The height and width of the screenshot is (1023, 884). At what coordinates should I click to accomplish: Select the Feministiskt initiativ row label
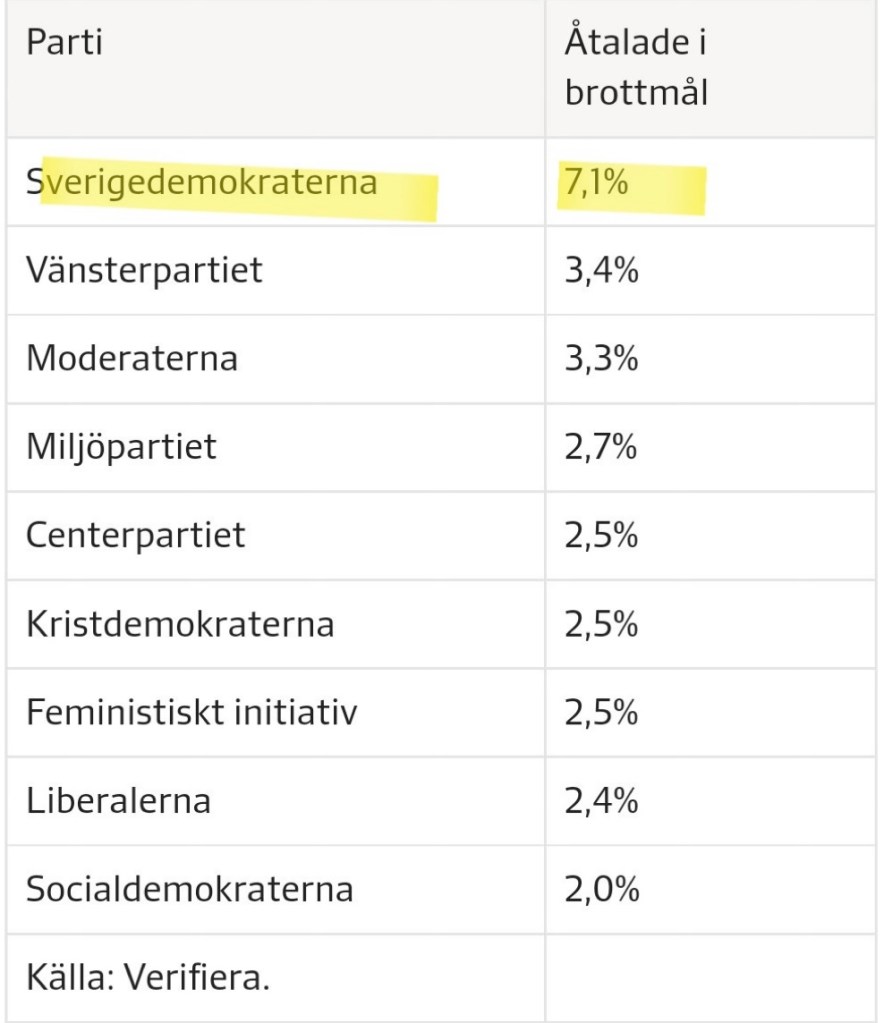[191, 712]
